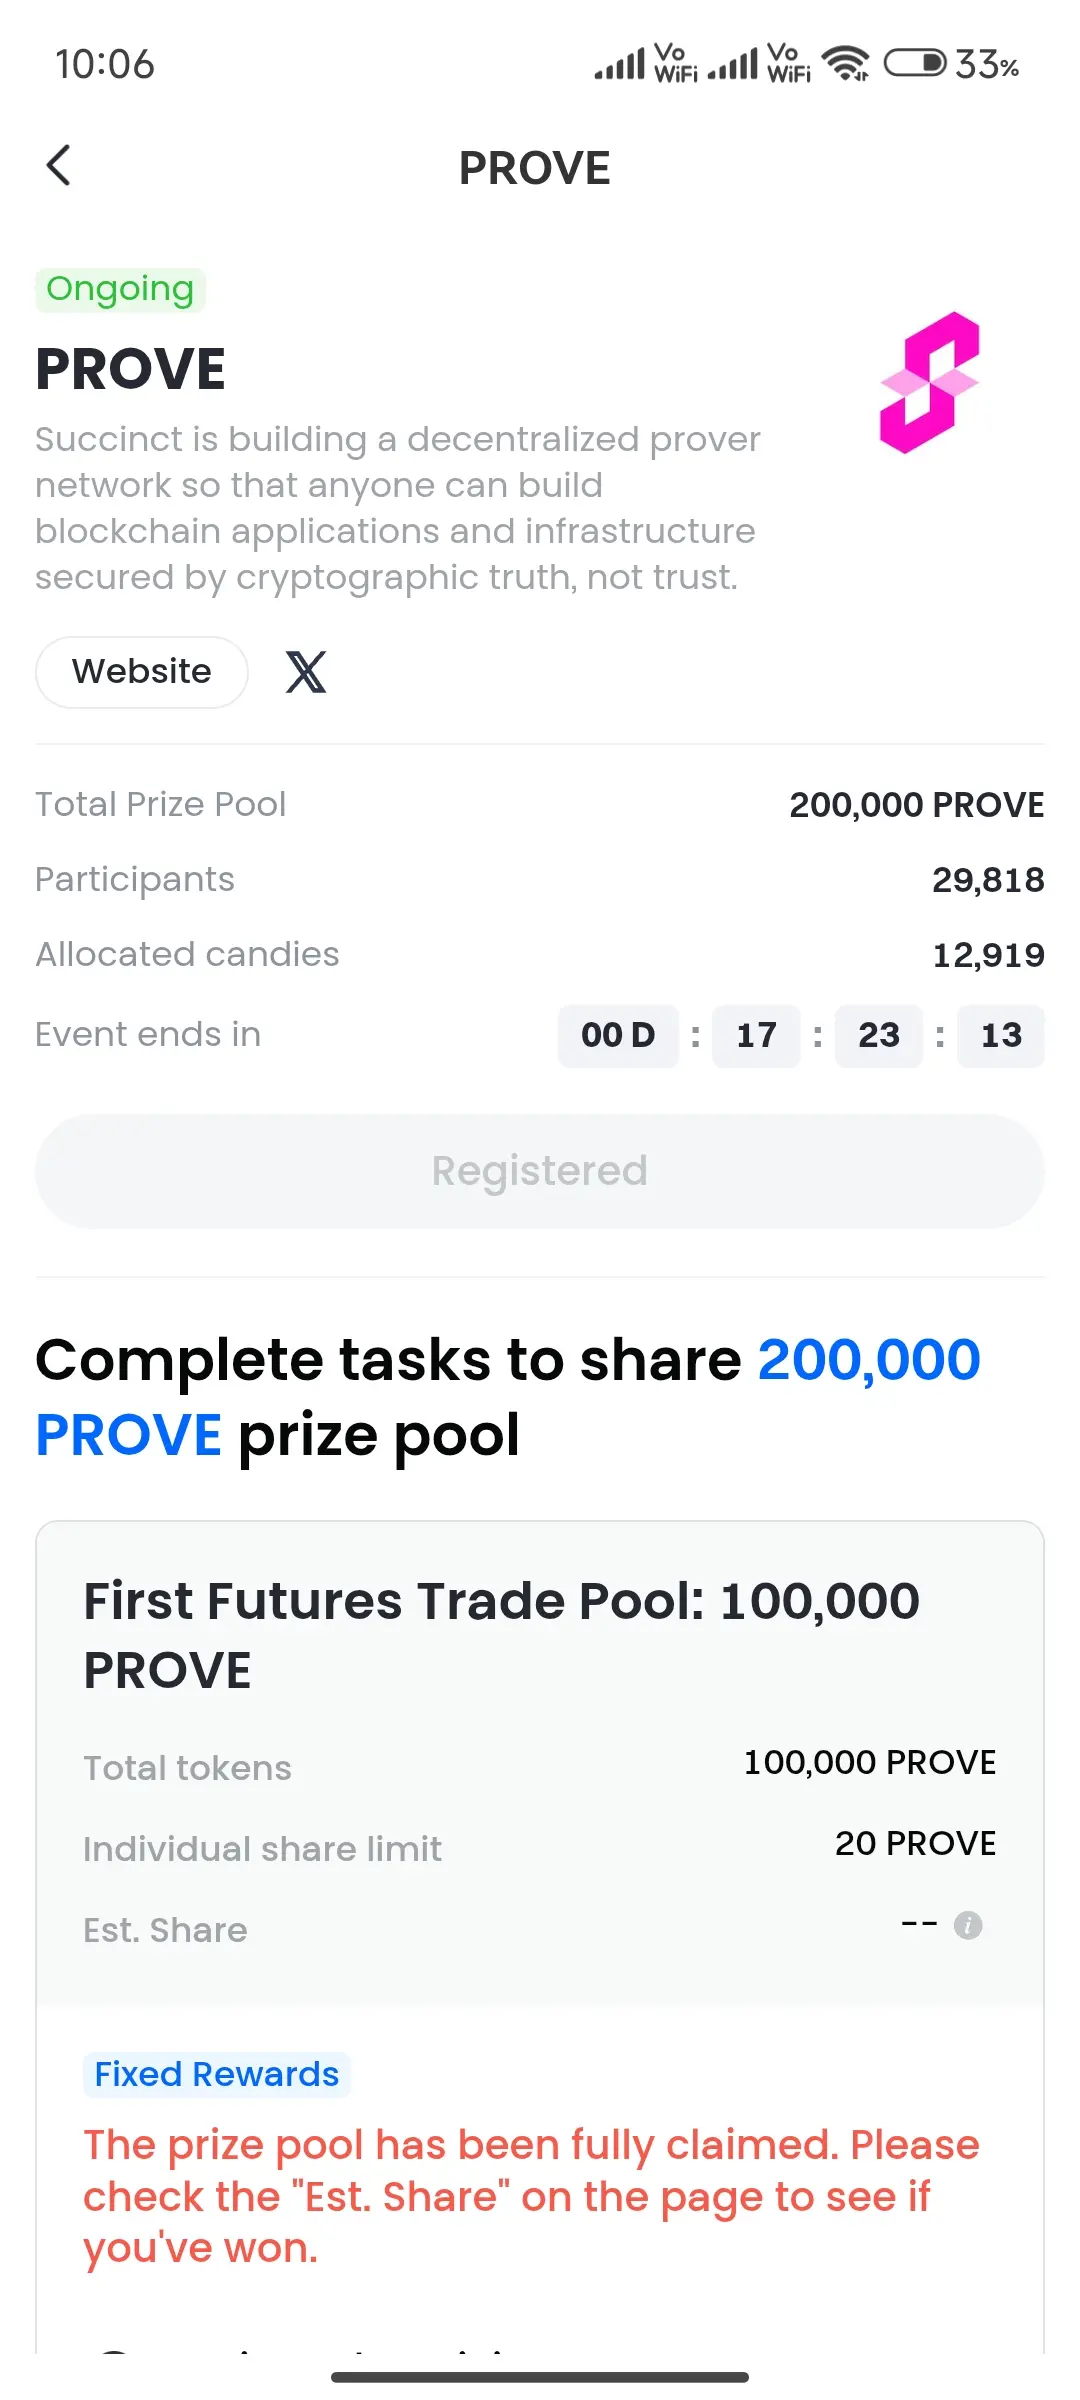This screenshot has width=1080, height=2400.
Task: Tap the PROVE page title
Action: tap(534, 168)
